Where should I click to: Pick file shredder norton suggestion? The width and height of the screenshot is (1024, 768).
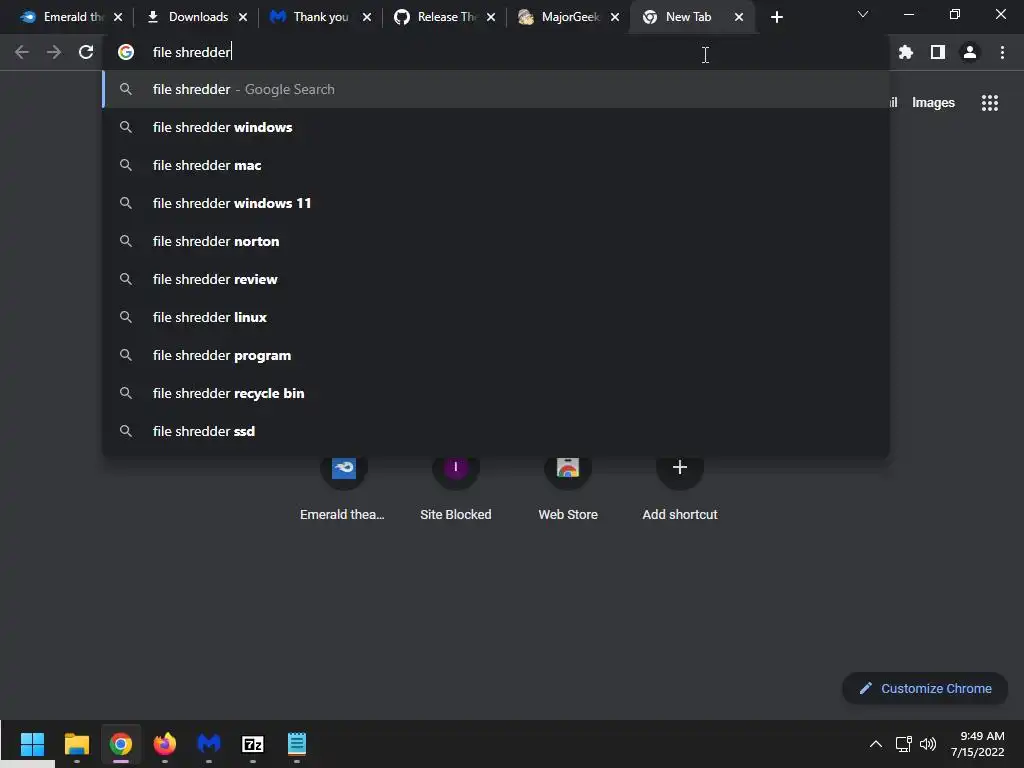pos(496,241)
